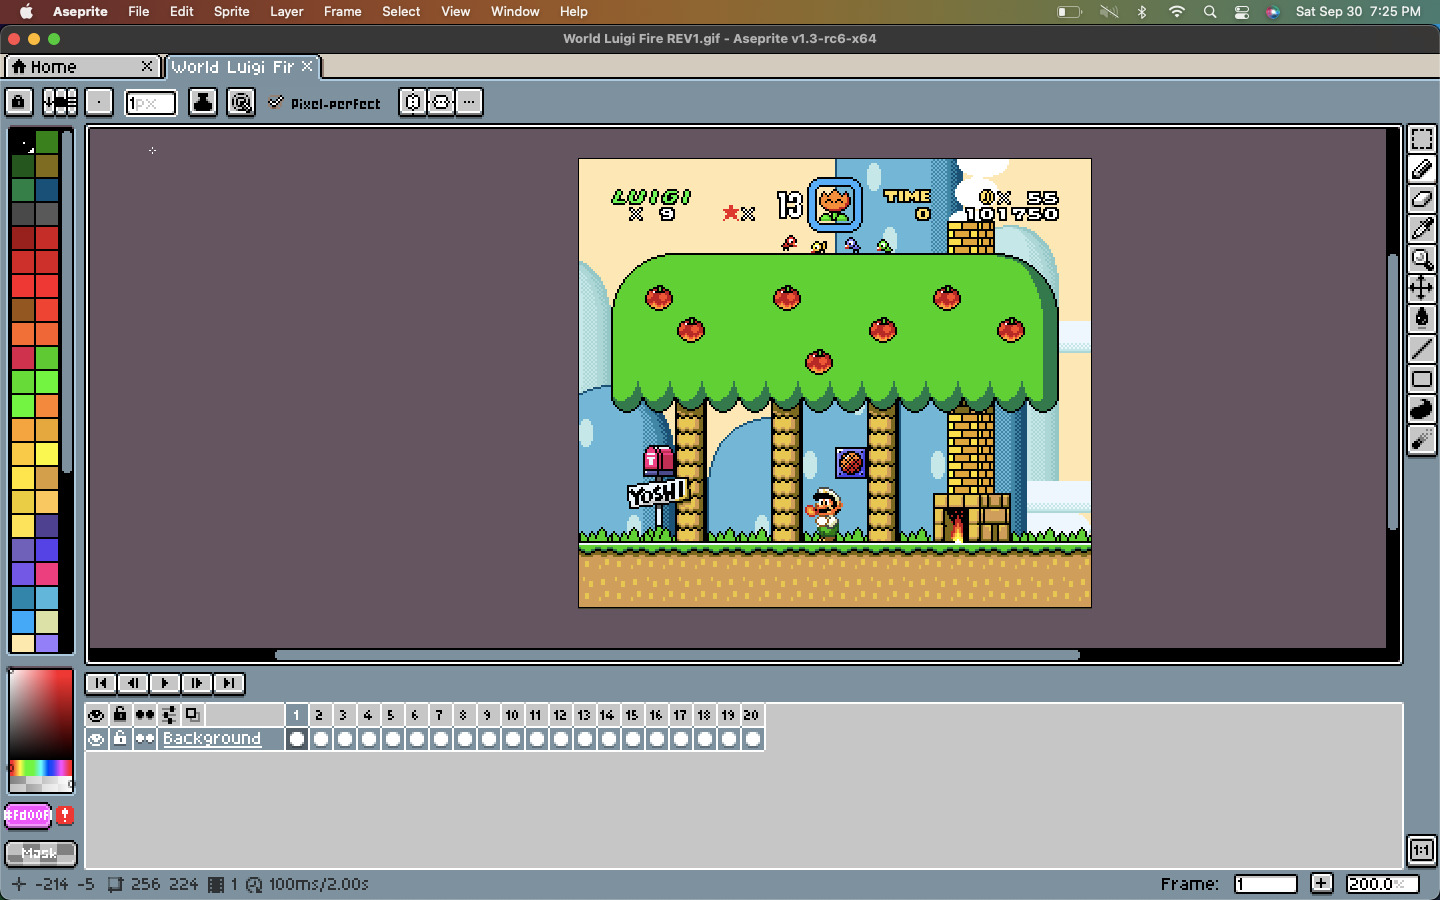Open macOS Spotlight search icon
The height and width of the screenshot is (900, 1440).
point(1210,11)
